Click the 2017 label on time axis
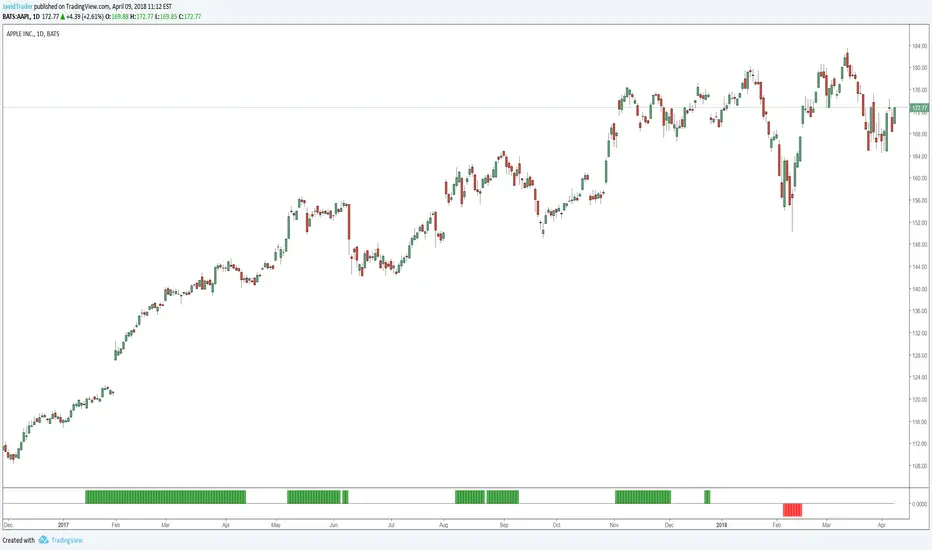This screenshot has height=550, width=932. pyautogui.click(x=63, y=523)
